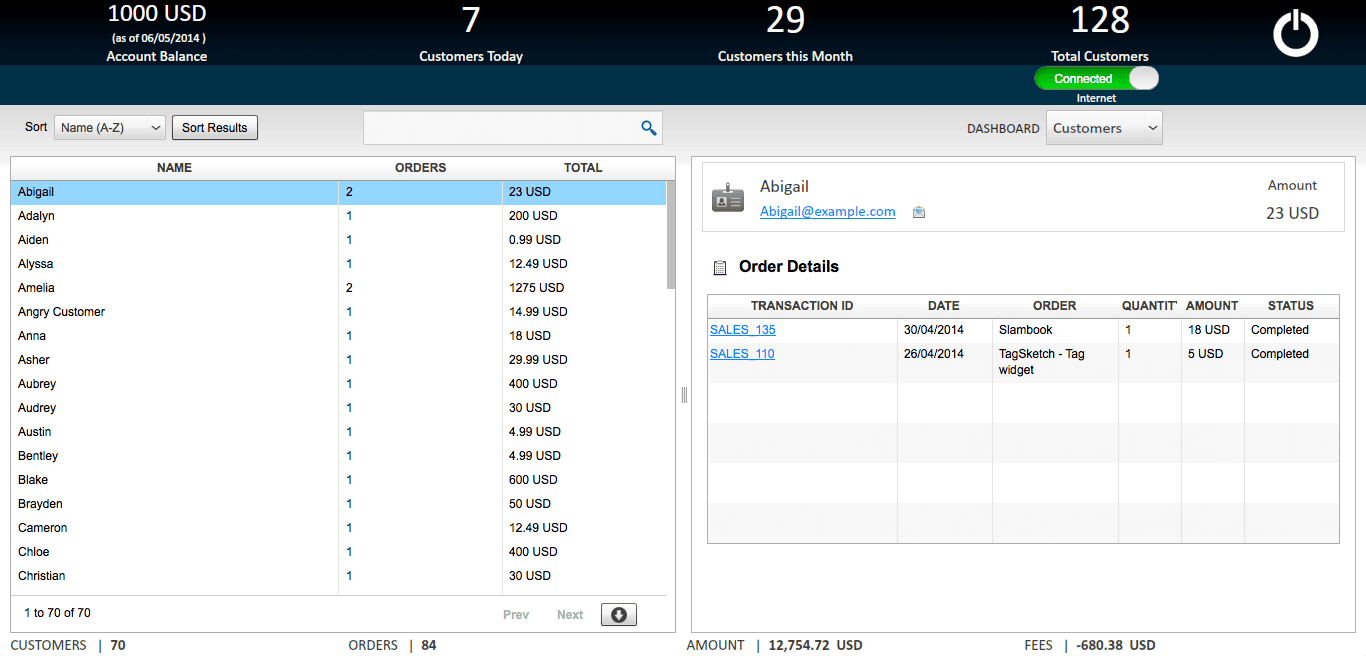Click the Sort Results button
Screen dimensions: 1366x656
[215, 128]
